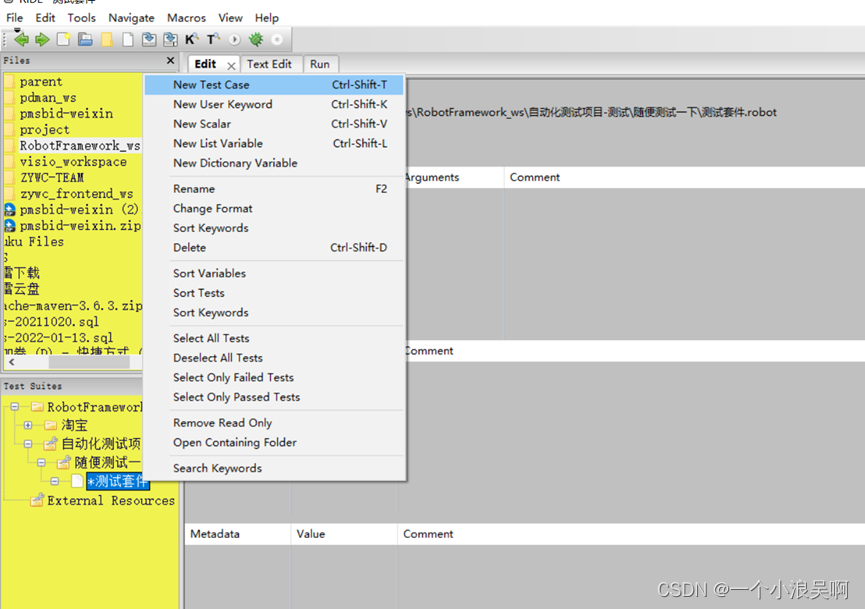Image resolution: width=865 pixels, height=609 pixels.
Task: Click the green Go Back arrow icon
Action: (21, 40)
